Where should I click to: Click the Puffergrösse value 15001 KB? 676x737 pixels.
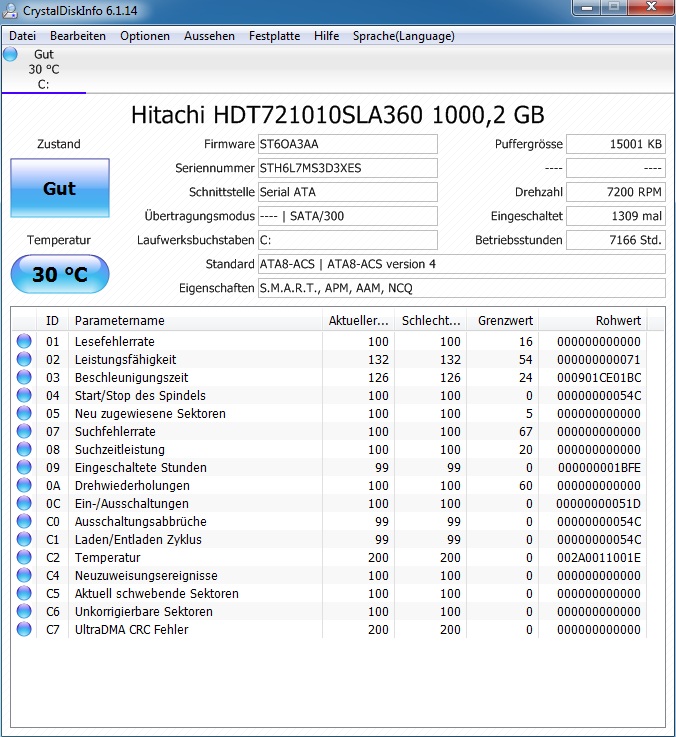point(616,144)
